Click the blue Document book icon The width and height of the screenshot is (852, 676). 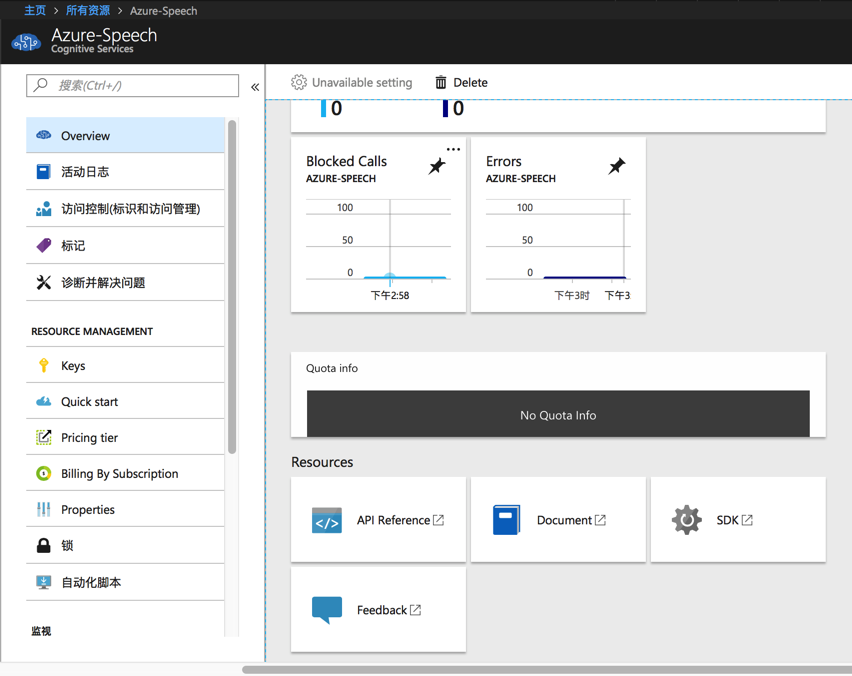point(506,520)
